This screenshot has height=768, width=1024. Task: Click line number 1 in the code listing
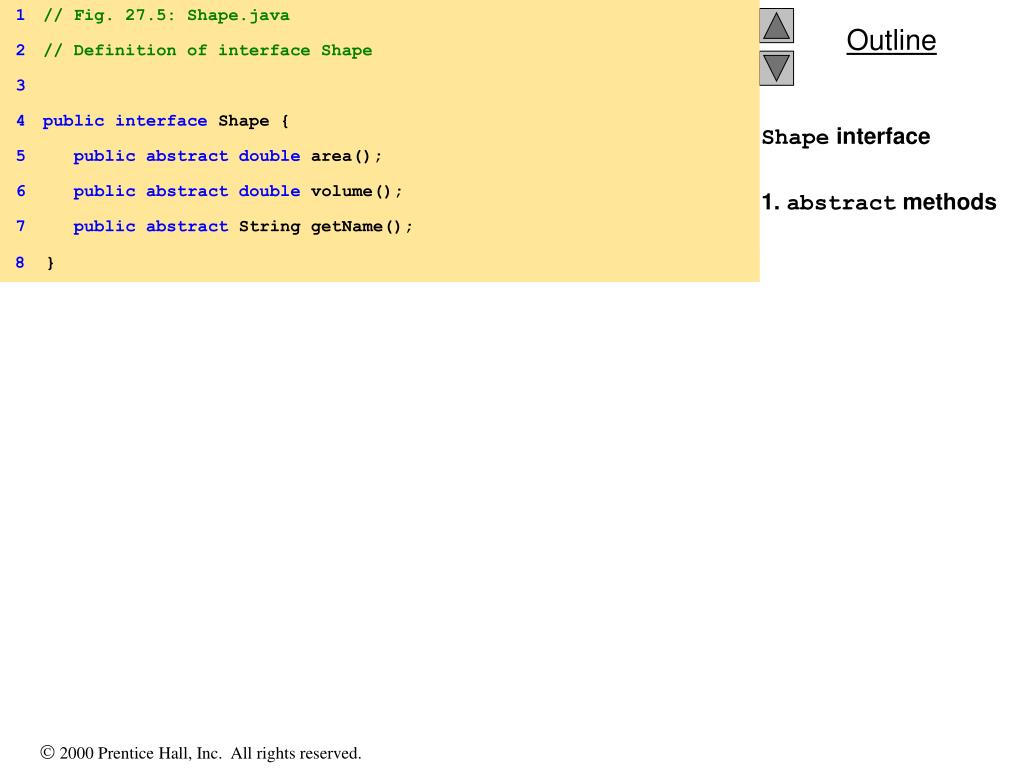[20, 15]
